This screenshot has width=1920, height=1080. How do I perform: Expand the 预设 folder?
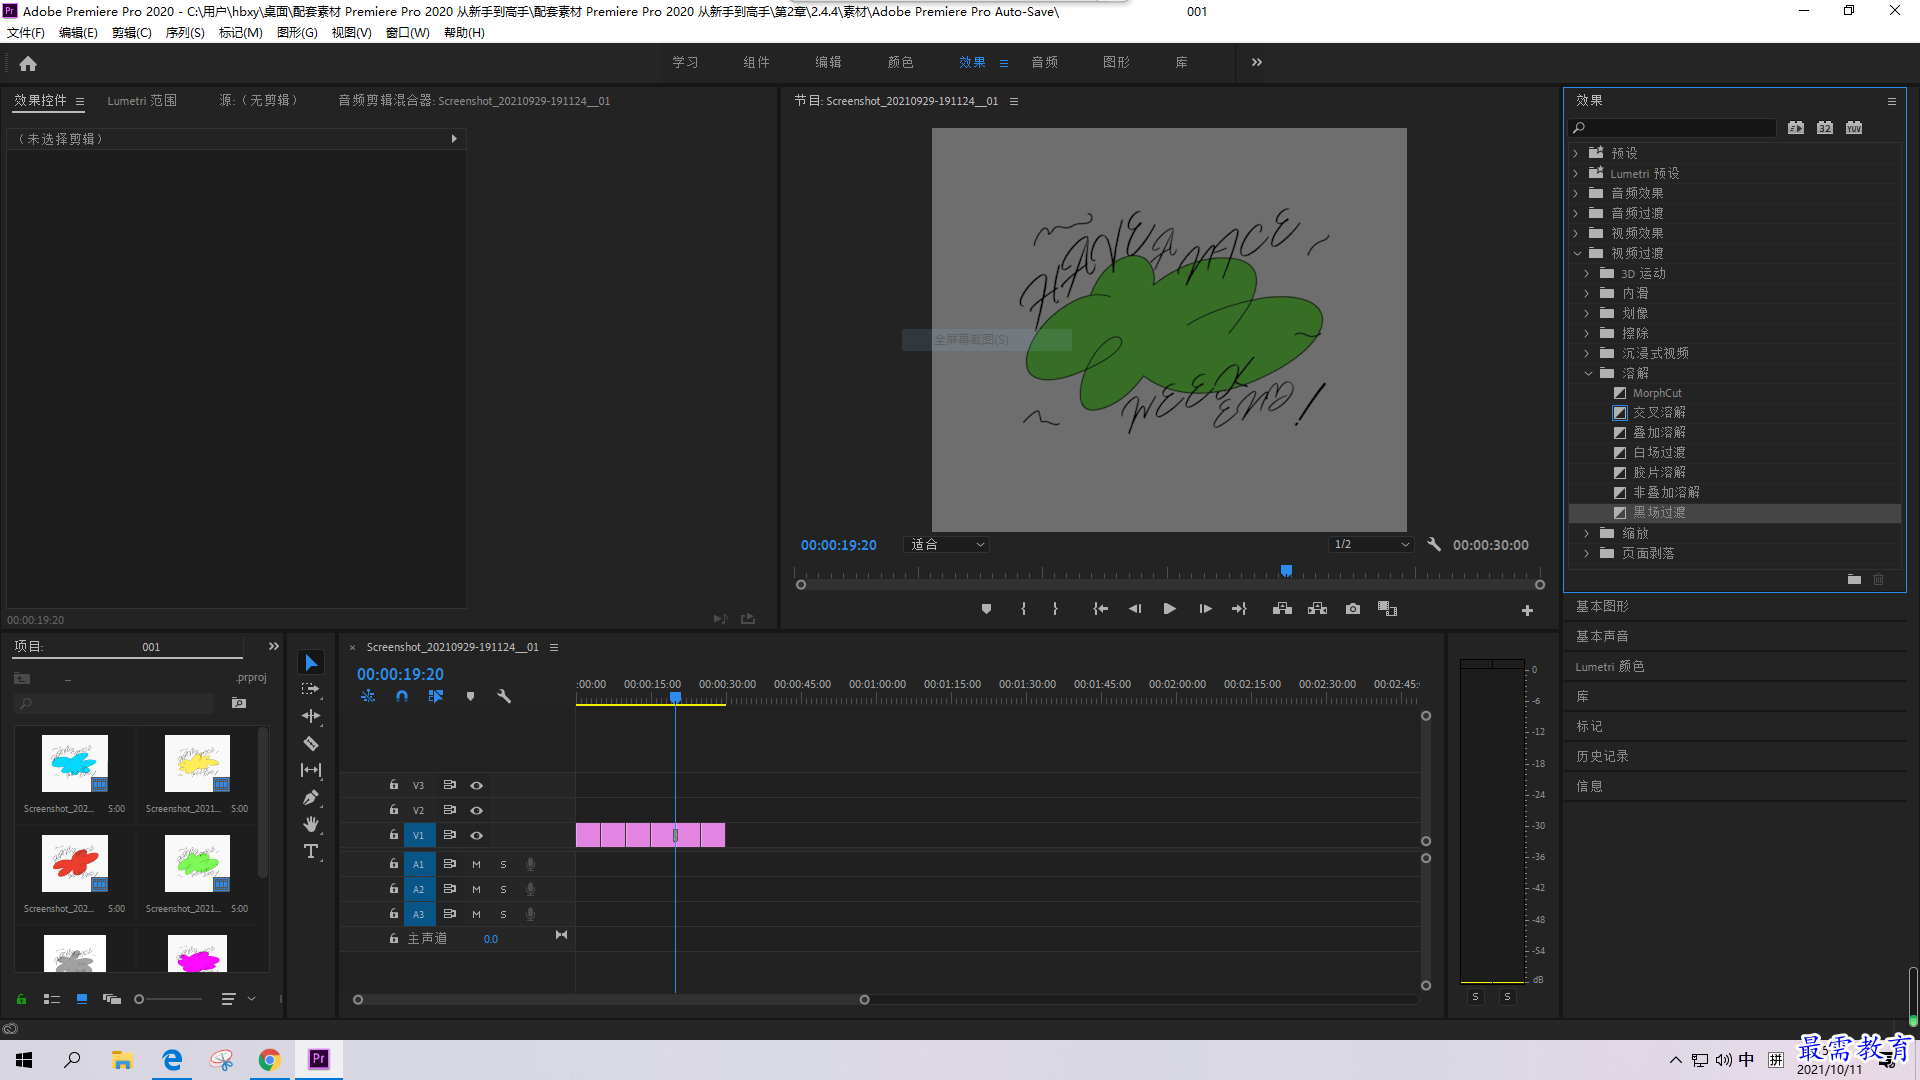(1576, 153)
